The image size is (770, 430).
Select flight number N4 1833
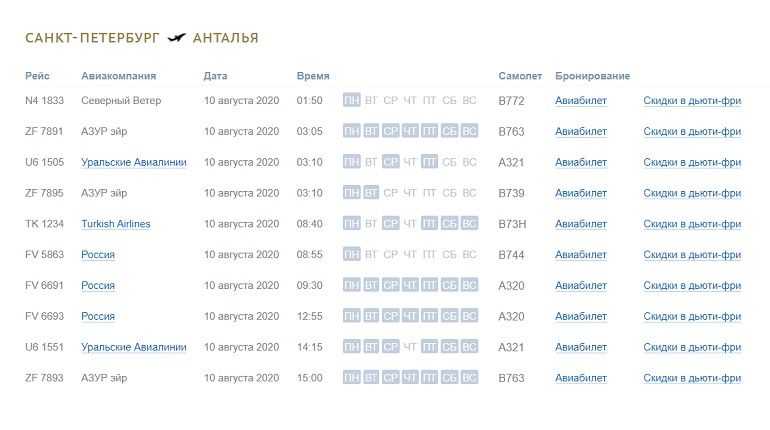45,101
